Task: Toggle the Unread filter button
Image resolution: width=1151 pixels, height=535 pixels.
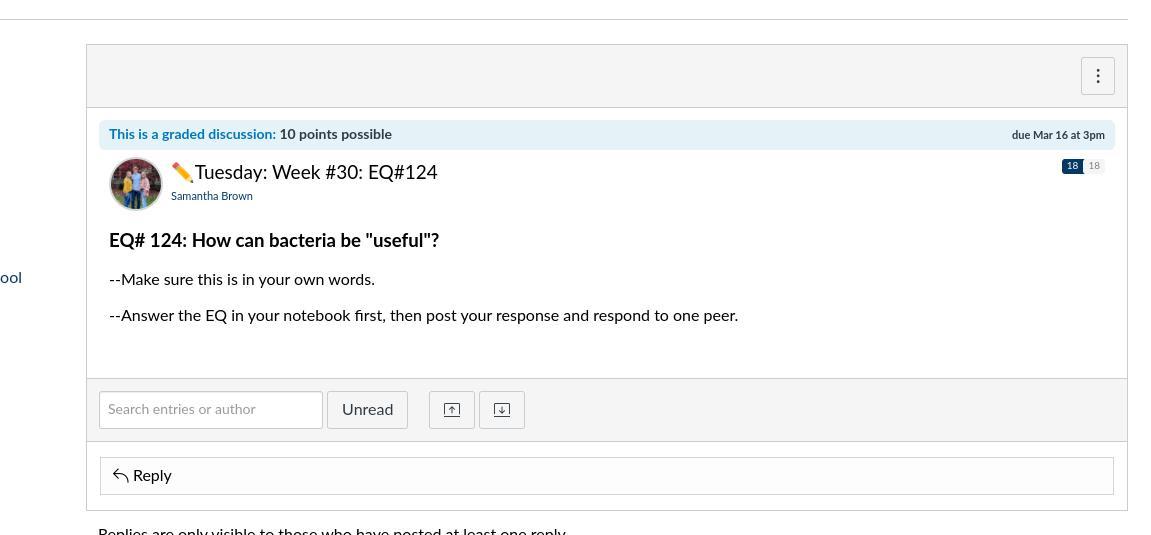Action: (x=367, y=410)
